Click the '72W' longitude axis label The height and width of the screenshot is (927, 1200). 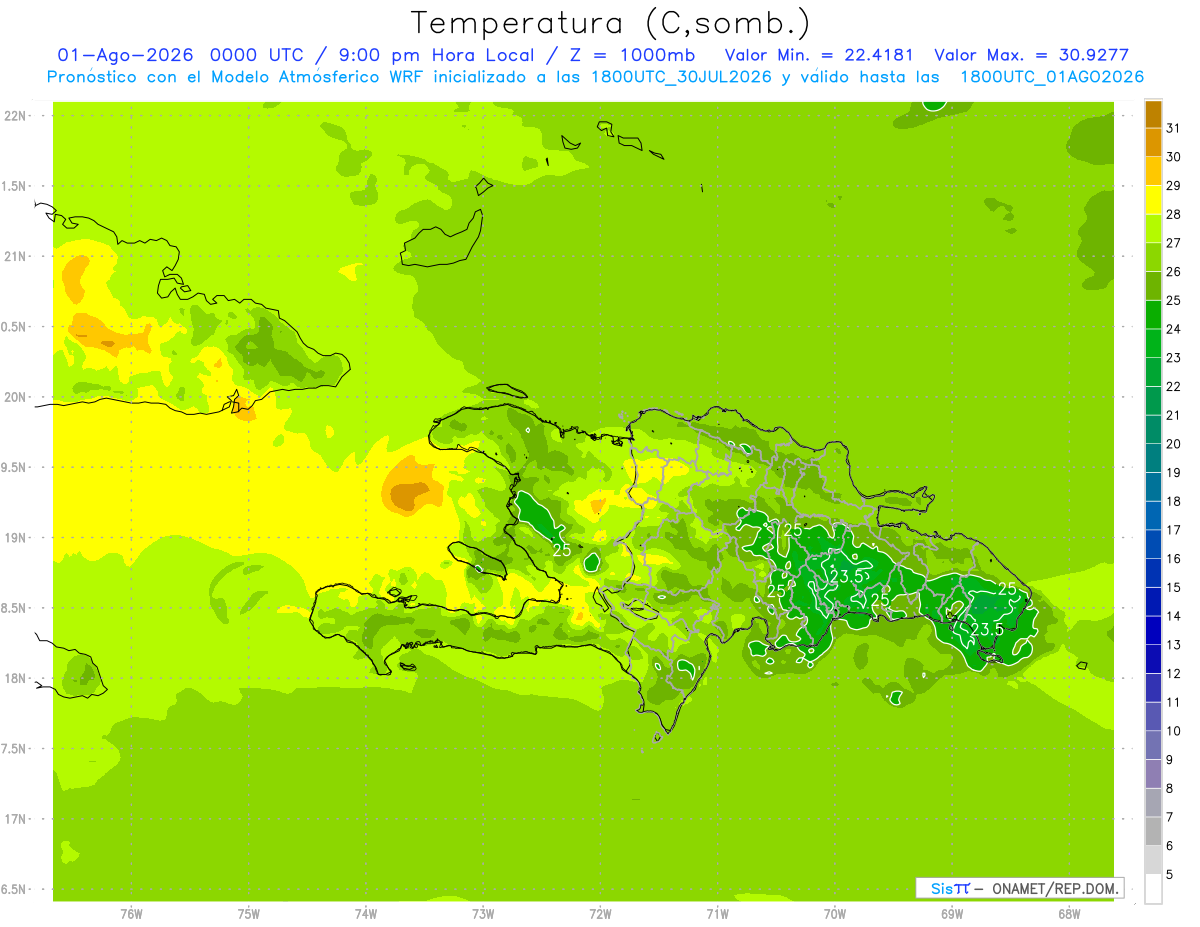pos(600,913)
